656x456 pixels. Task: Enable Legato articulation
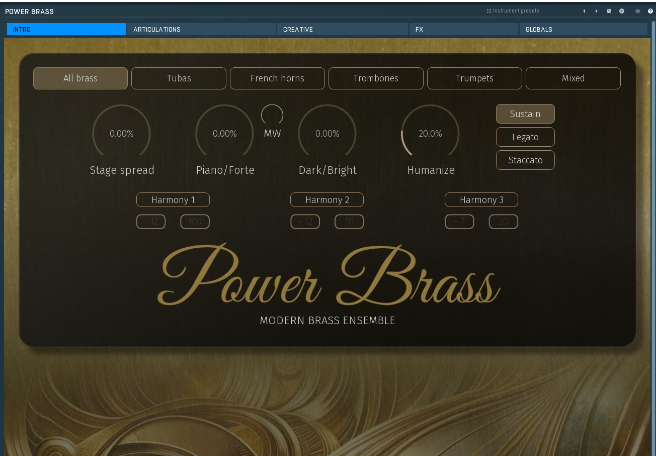[x=525, y=137]
